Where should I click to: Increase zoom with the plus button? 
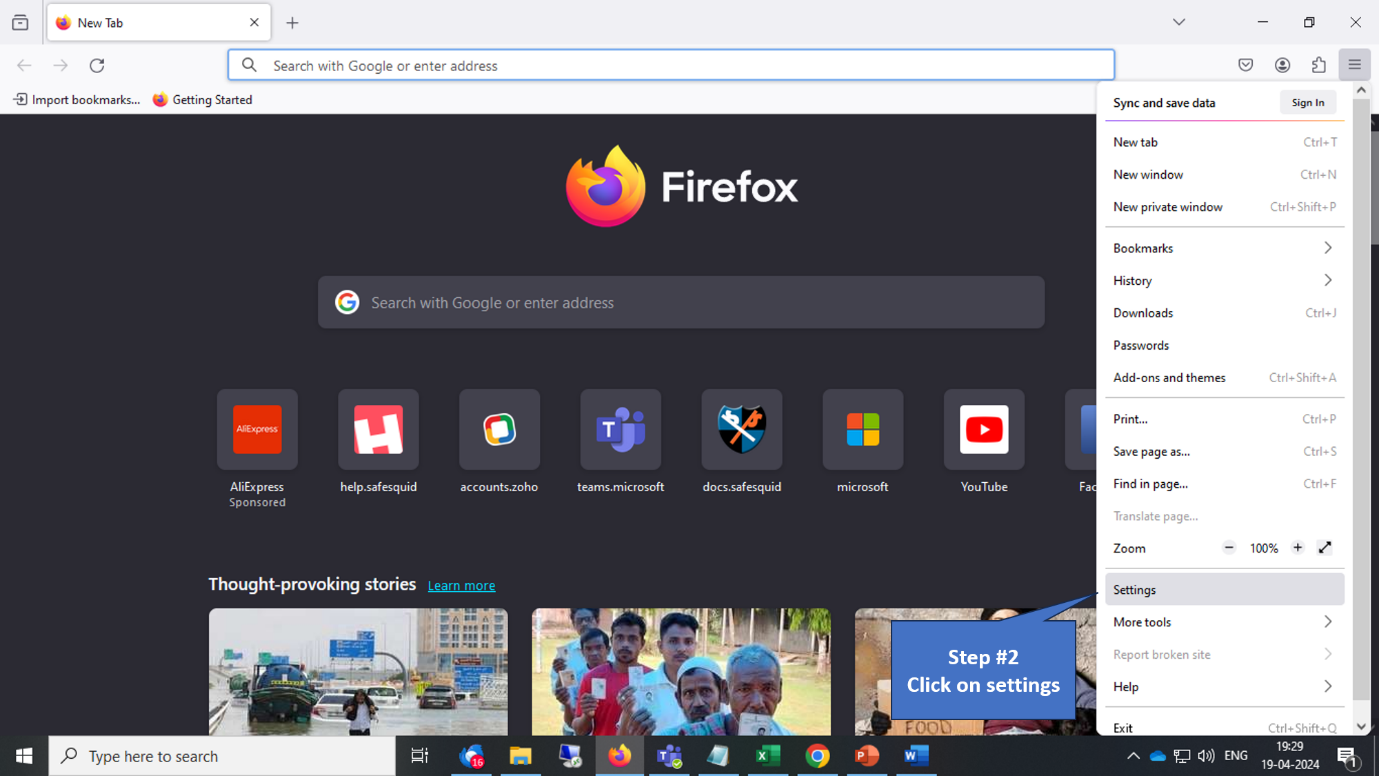pos(1297,548)
